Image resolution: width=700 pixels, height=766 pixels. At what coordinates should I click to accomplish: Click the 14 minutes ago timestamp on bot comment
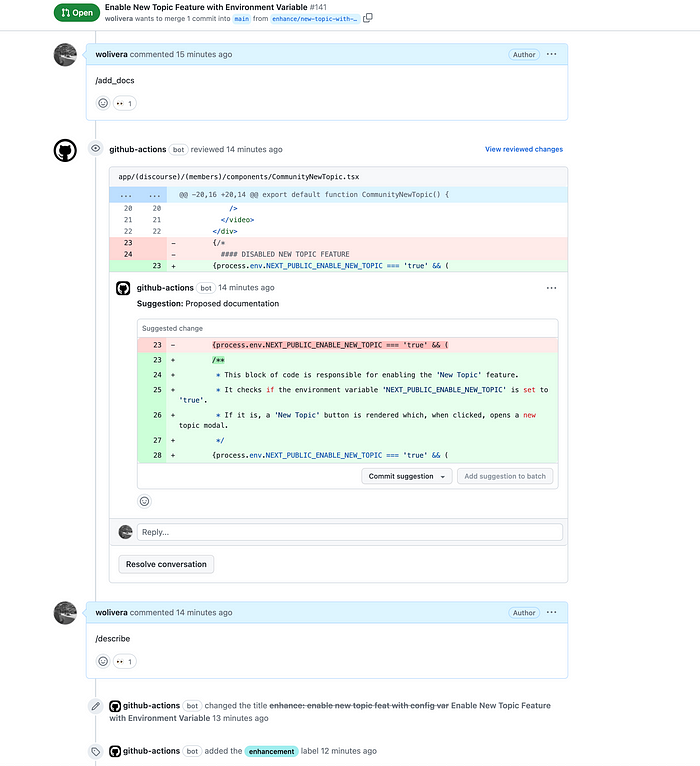(x=246, y=288)
